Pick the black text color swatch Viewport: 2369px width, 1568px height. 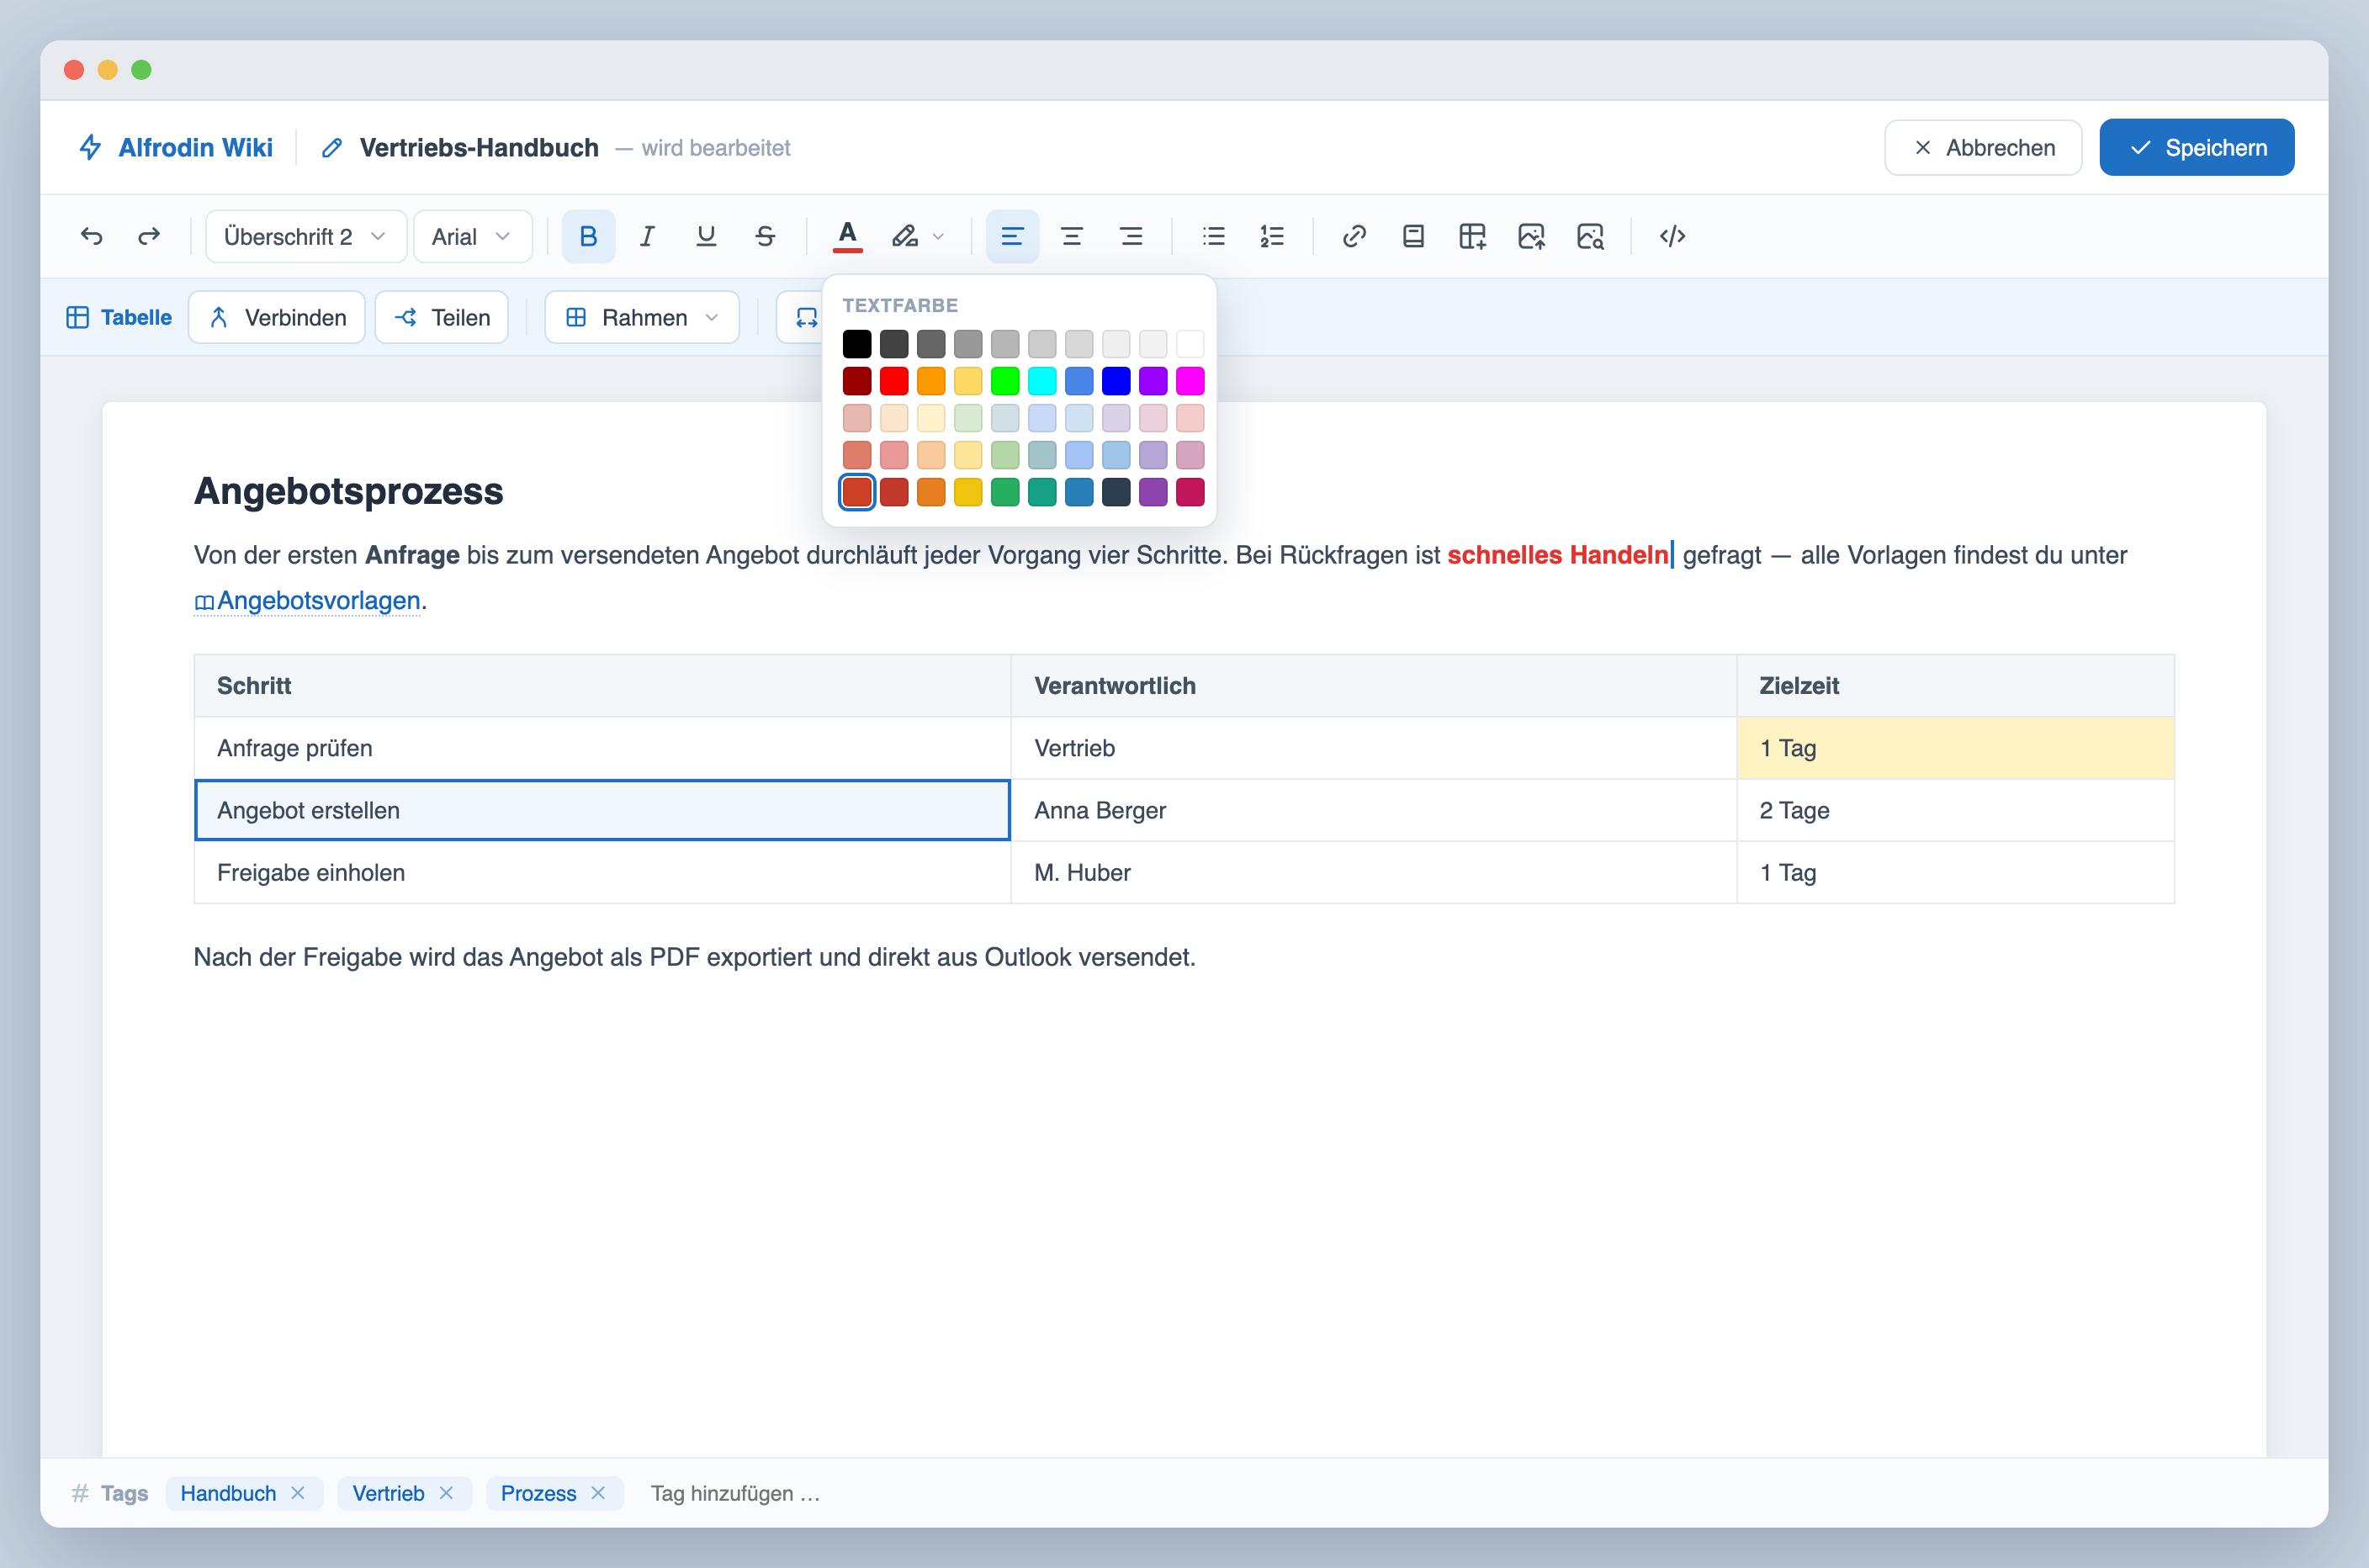point(857,344)
